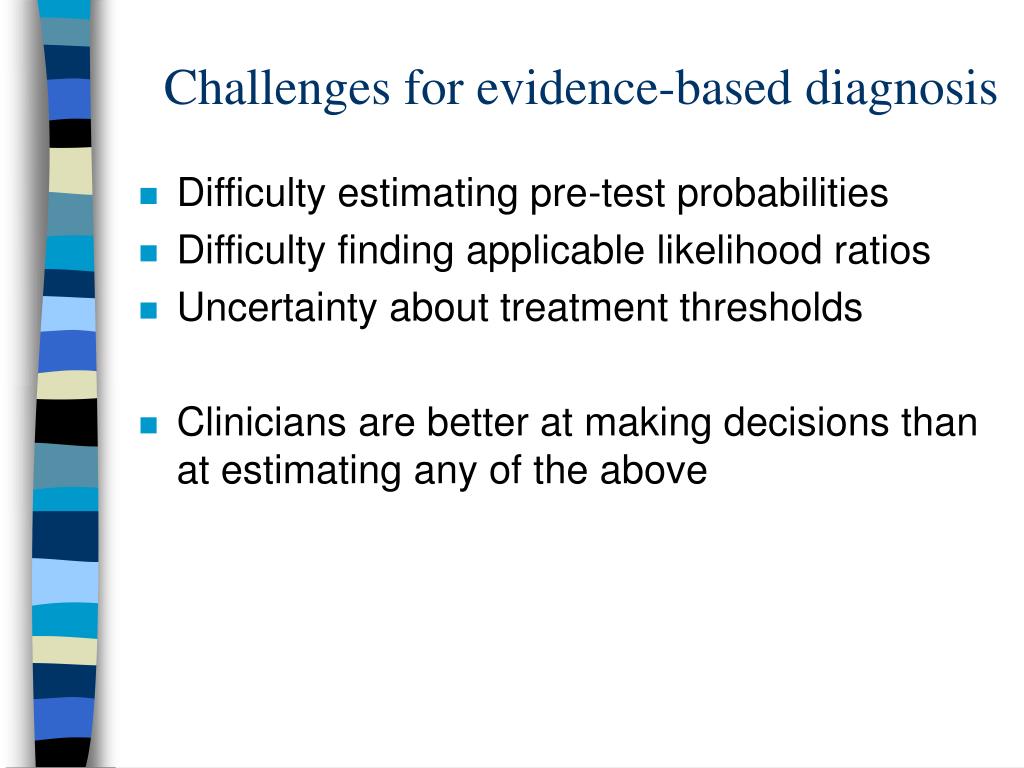The image size is (1024, 768).
Task: Click the large dark navy ribbon block mid-lower
Action: tap(65, 536)
